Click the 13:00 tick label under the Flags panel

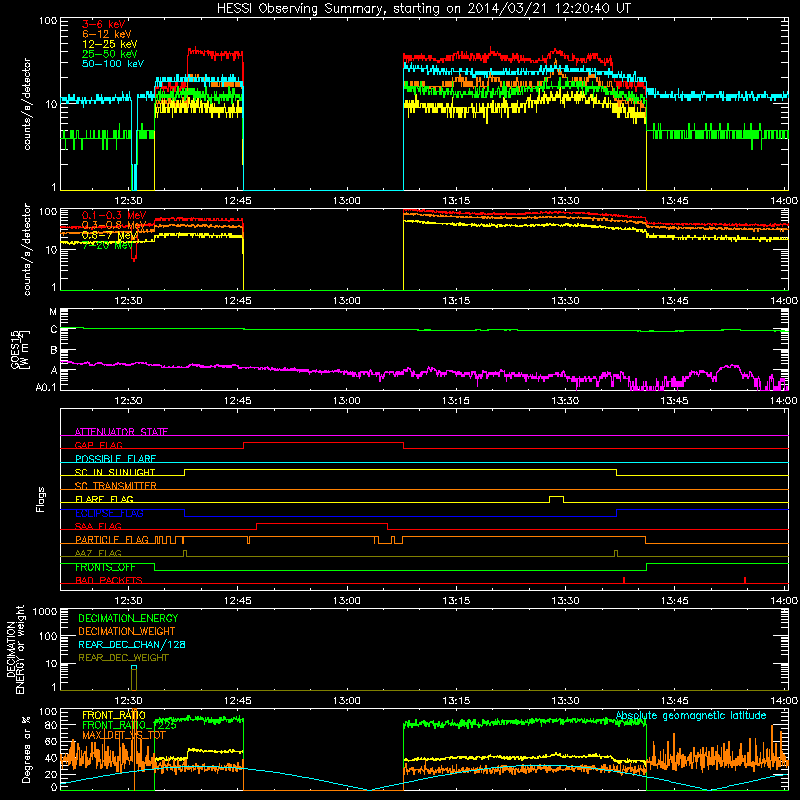(346, 601)
